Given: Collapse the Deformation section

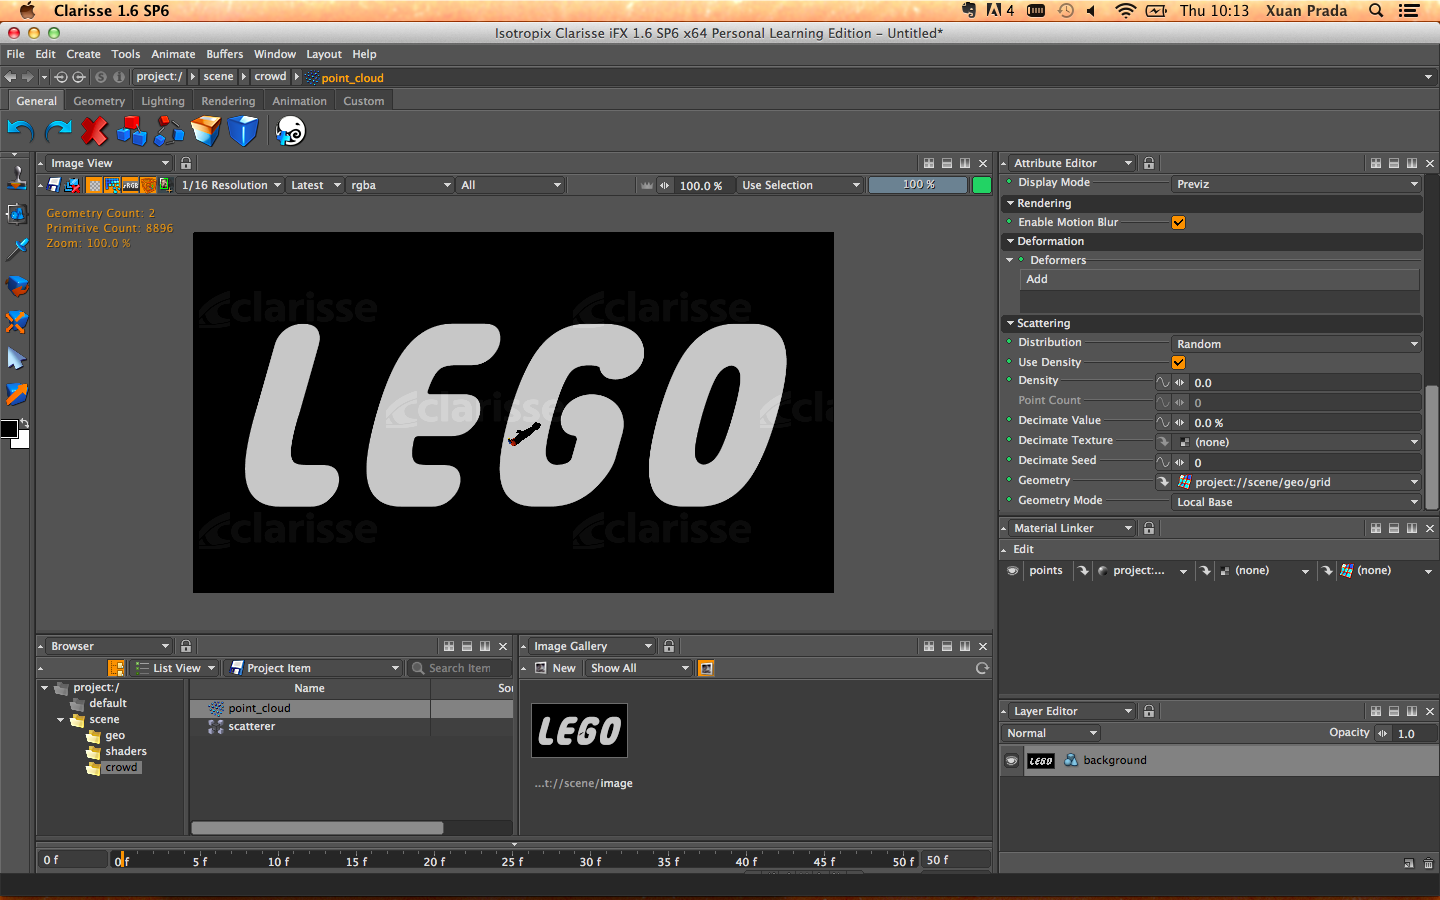Looking at the screenshot, I should 1010,241.
